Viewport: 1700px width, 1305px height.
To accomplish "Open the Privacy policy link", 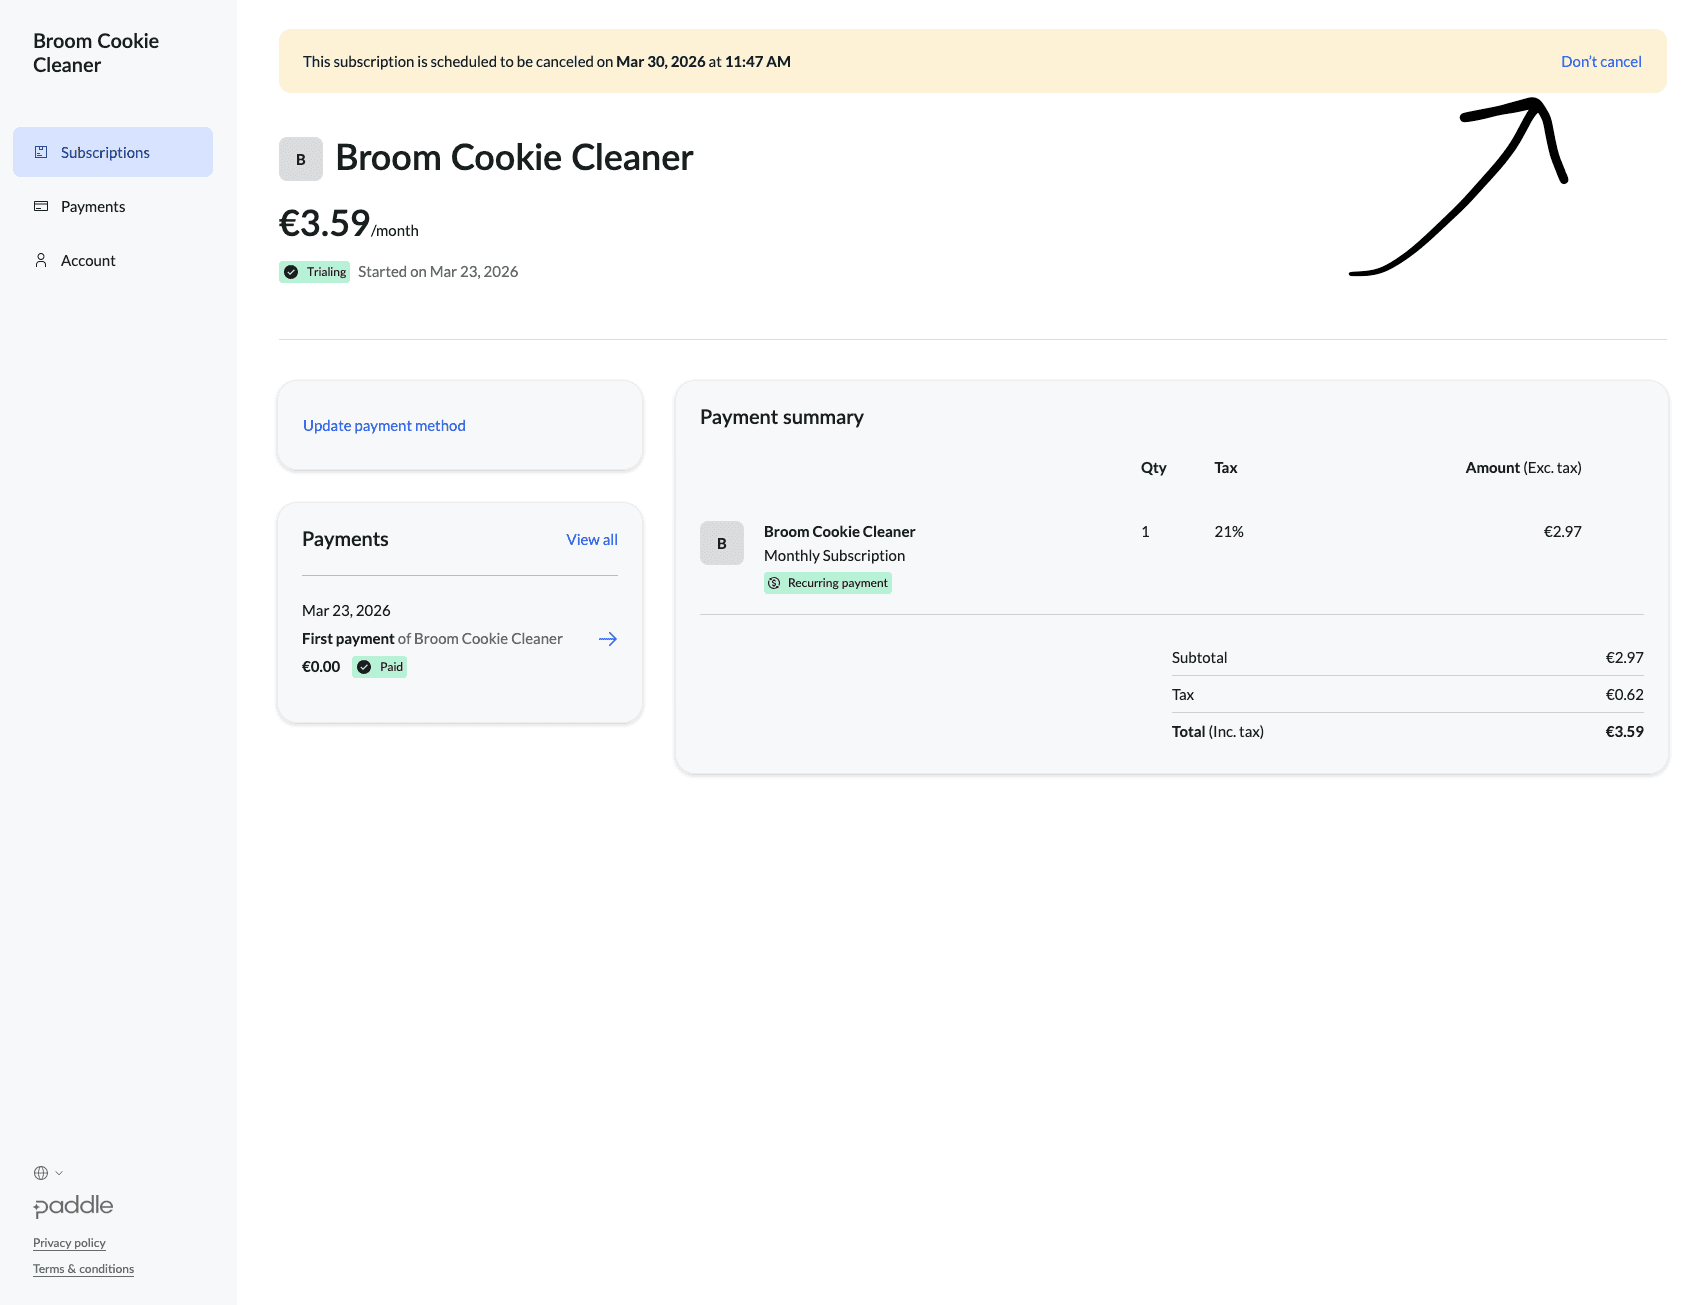I will click(69, 1243).
